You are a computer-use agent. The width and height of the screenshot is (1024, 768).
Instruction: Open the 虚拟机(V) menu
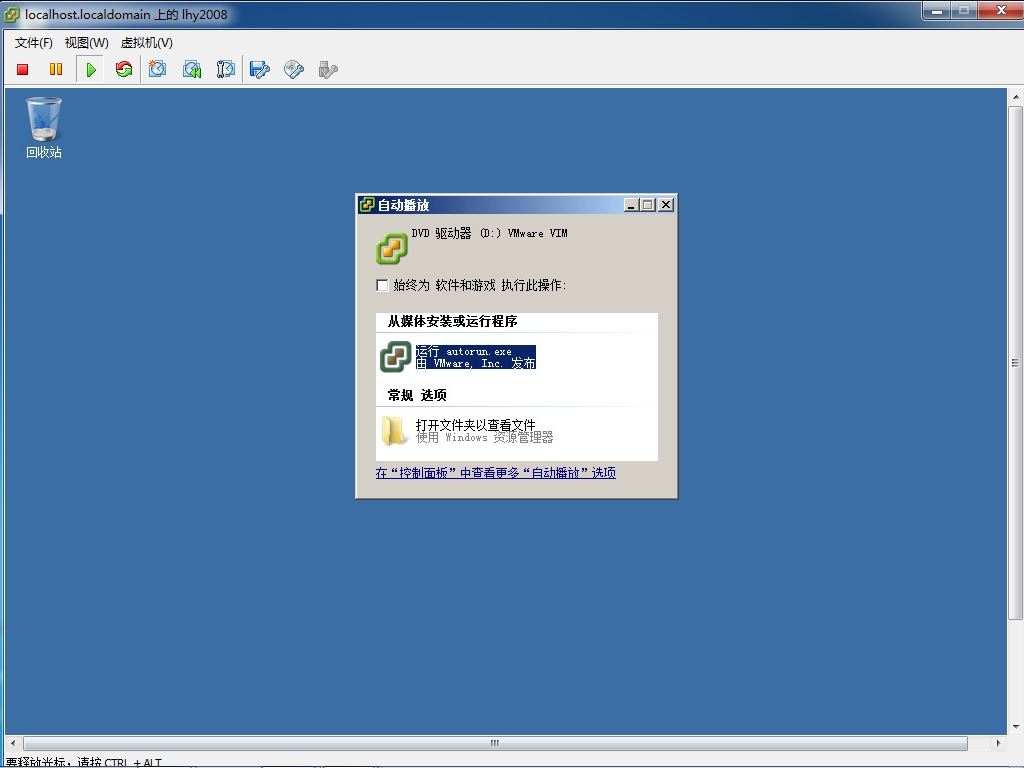pos(146,42)
